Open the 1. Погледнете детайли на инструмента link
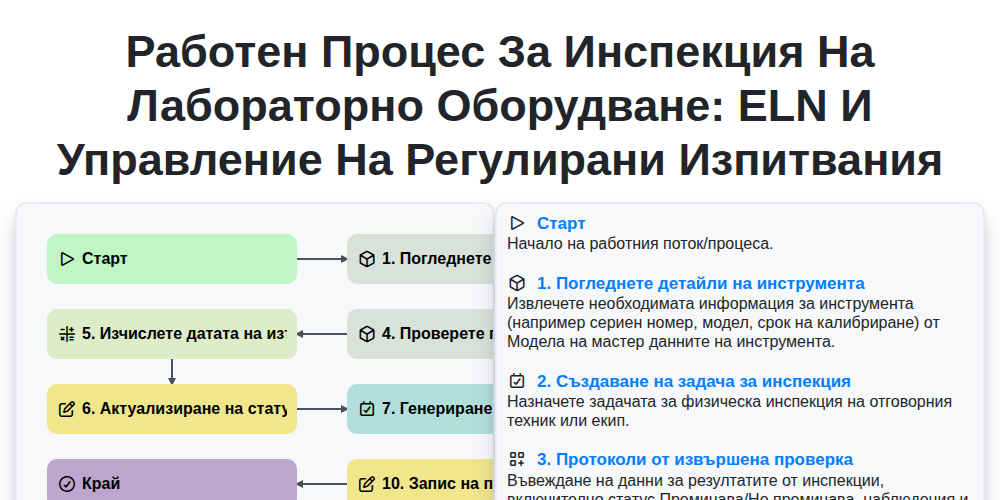Image resolution: width=1000 pixels, height=500 pixels. [701, 283]
